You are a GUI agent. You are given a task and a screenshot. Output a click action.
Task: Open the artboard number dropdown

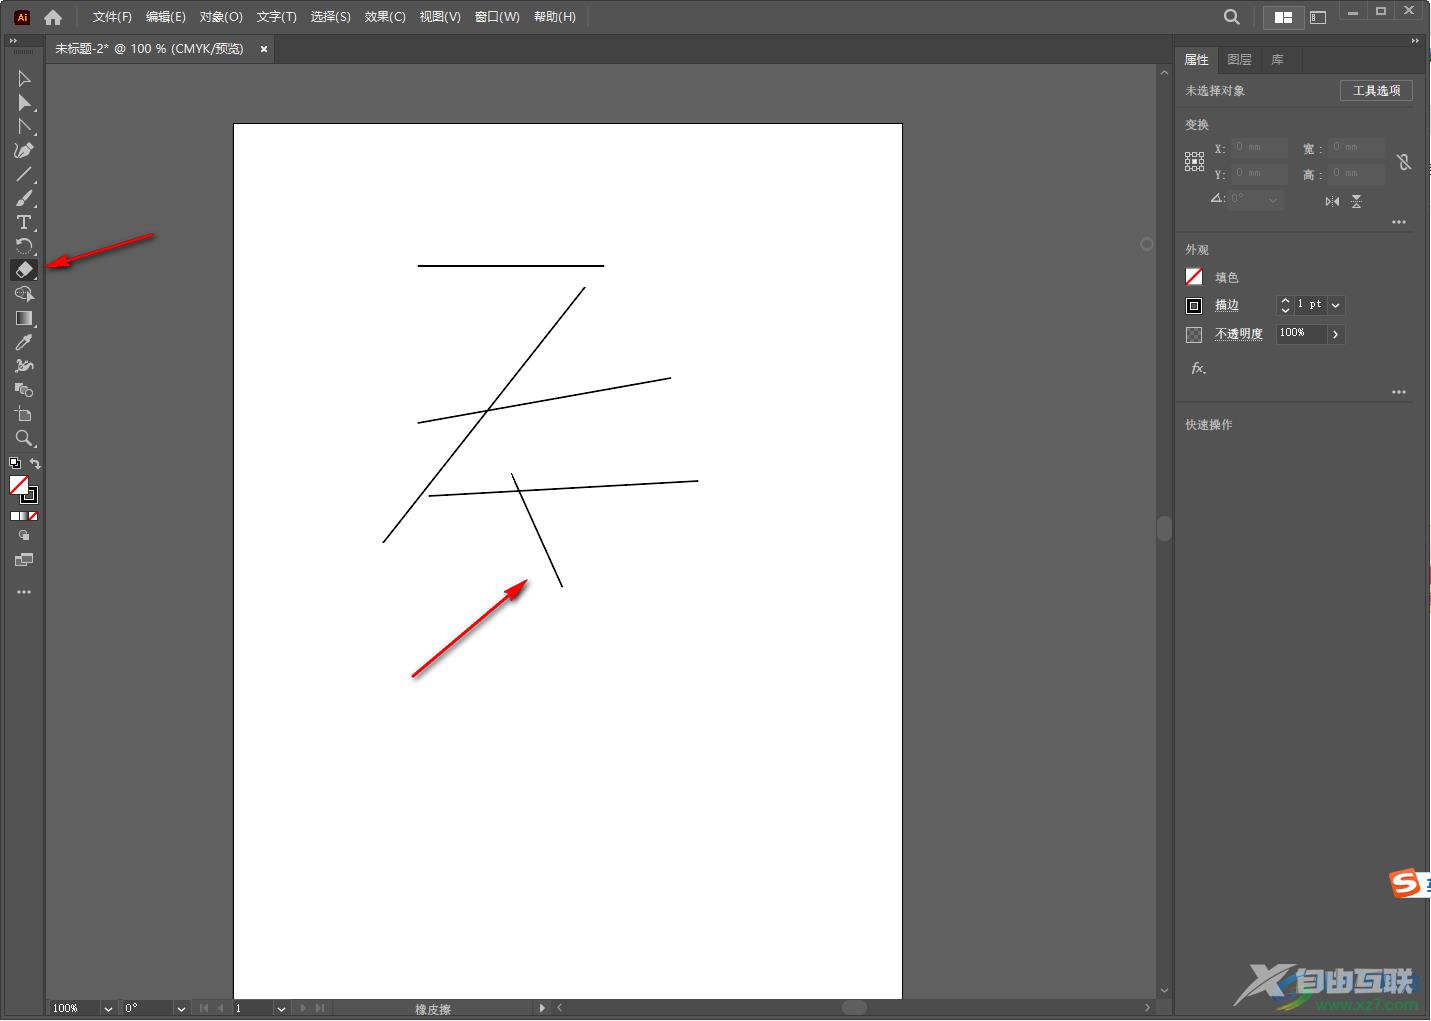pyautogui.click(x=281, y=1008)
